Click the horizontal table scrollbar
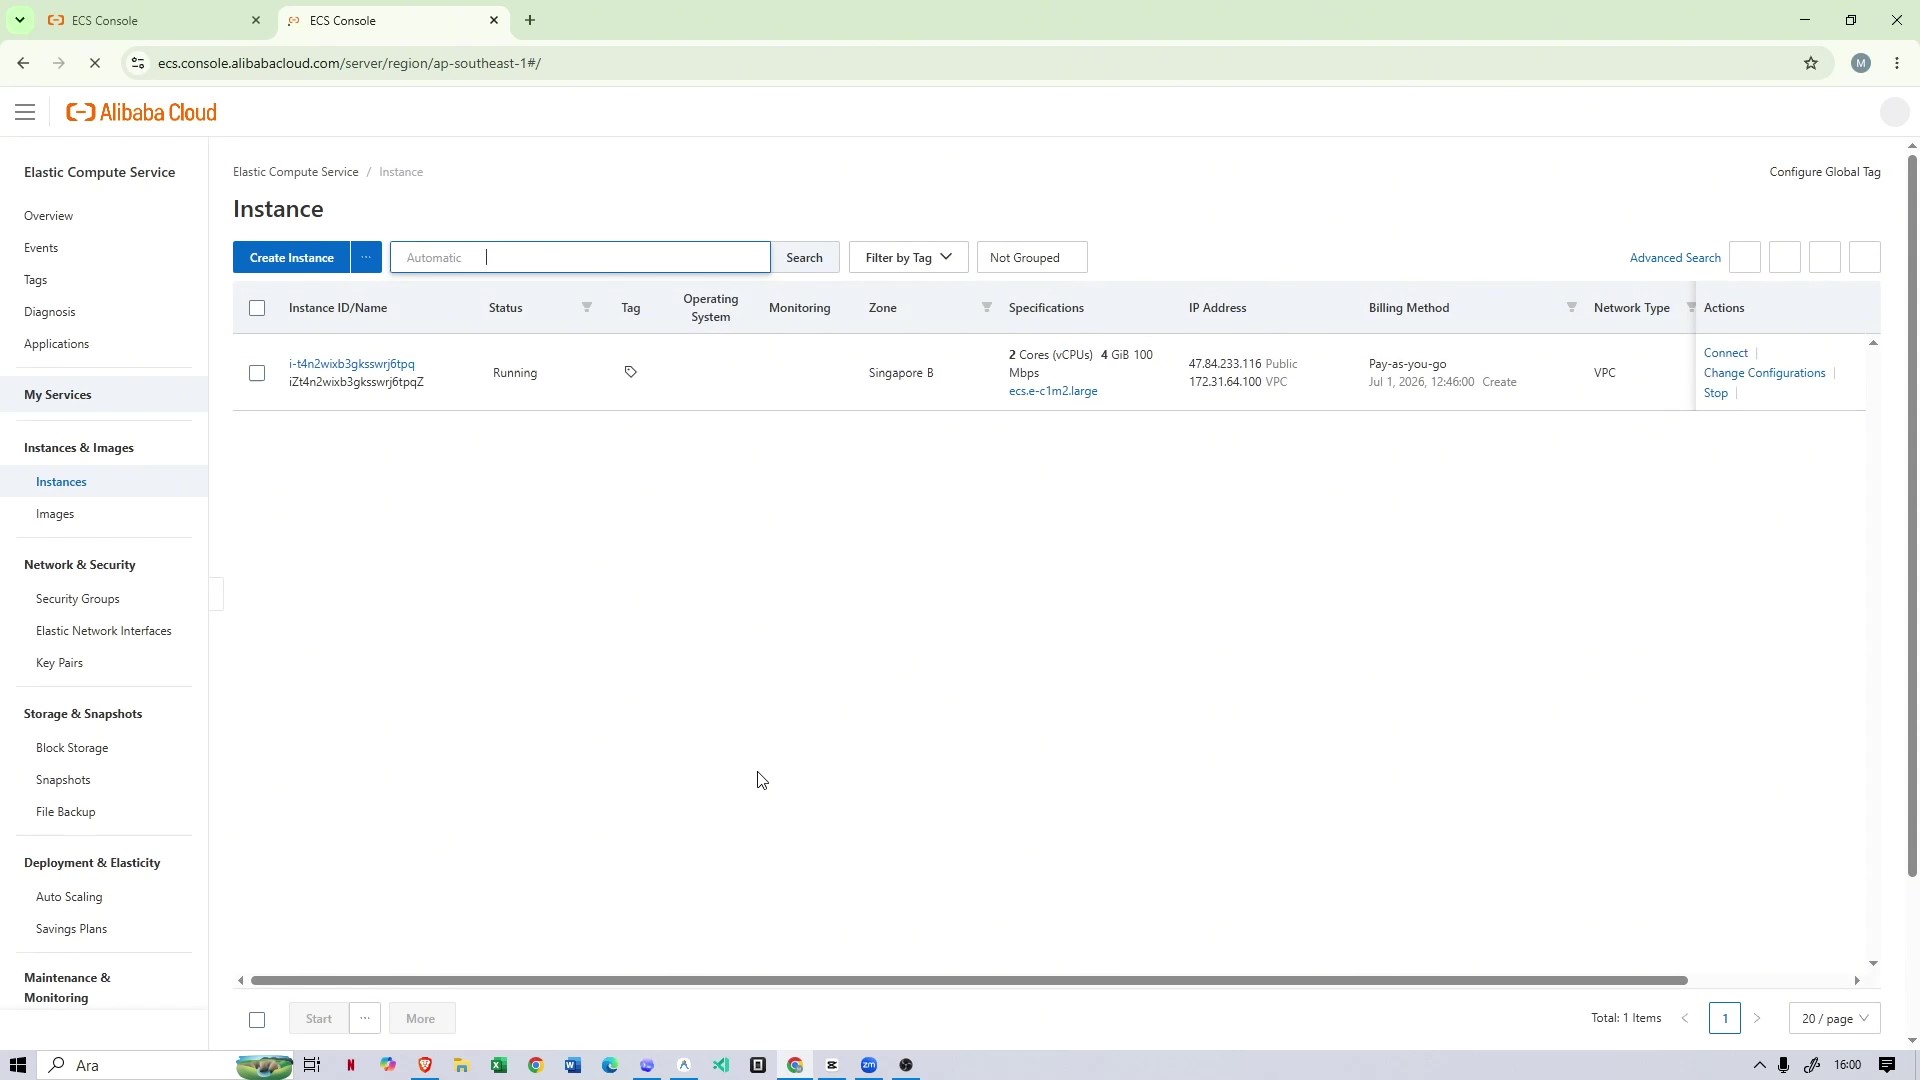This screenshot has height=1080, width=1920. [969, 980]
